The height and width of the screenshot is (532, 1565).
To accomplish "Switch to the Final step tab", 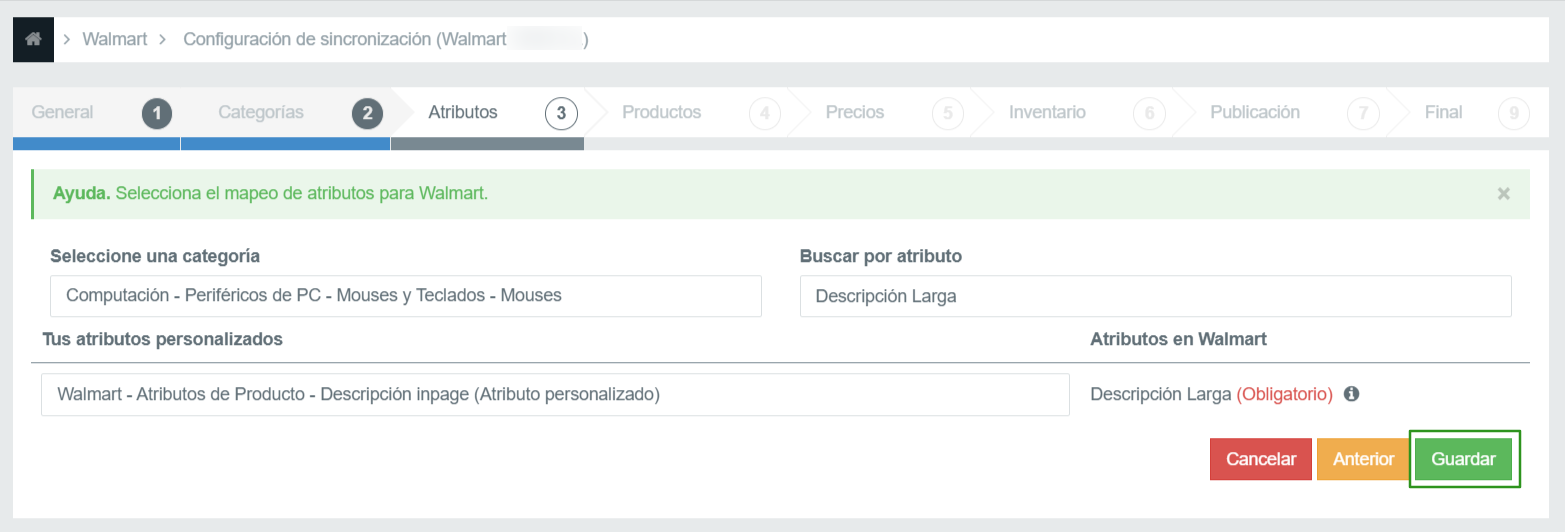I will [1443, 112].
